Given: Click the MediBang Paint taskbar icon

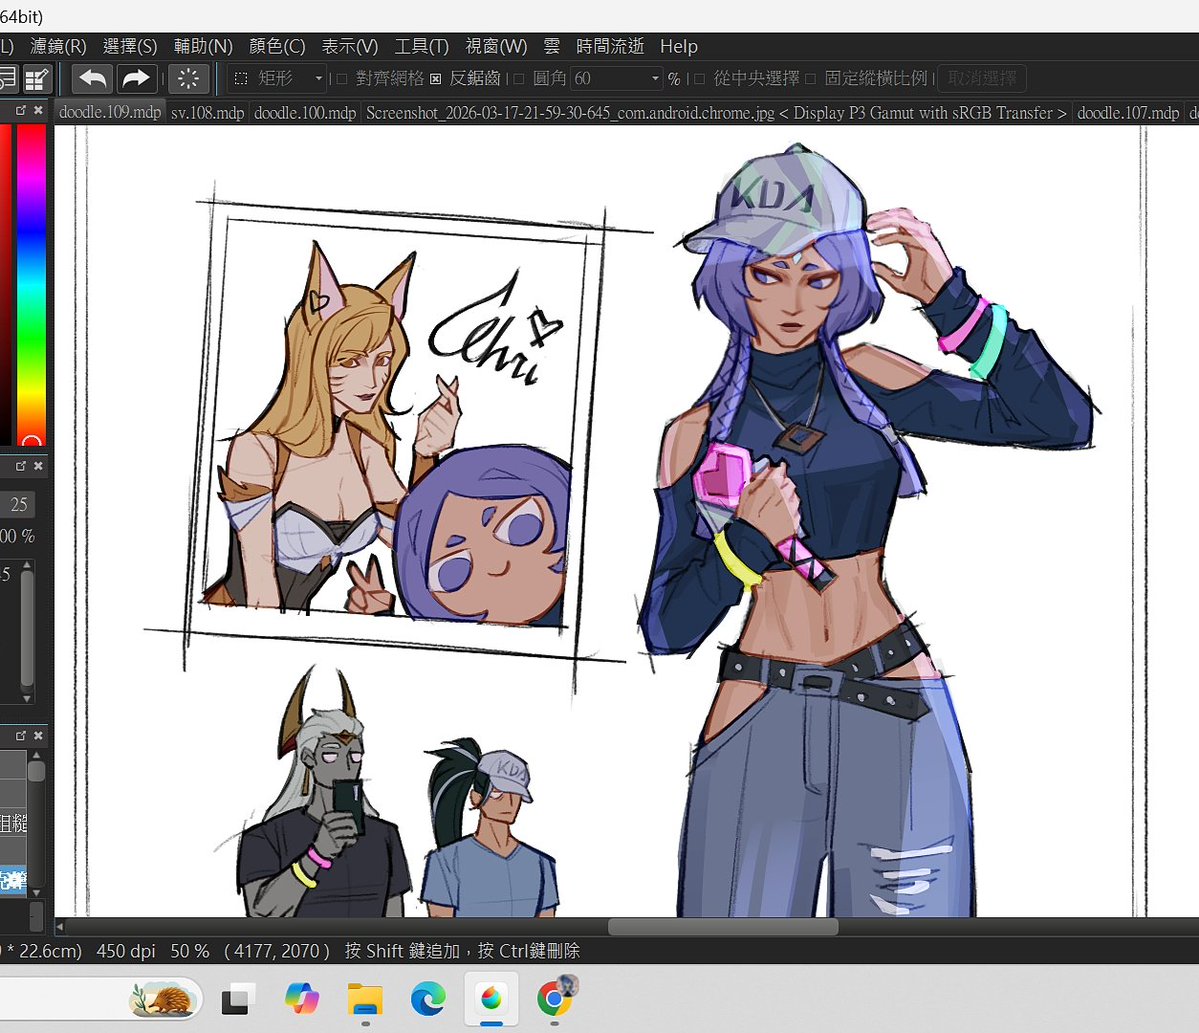Looking at the screenshot, I should [491, 999].
